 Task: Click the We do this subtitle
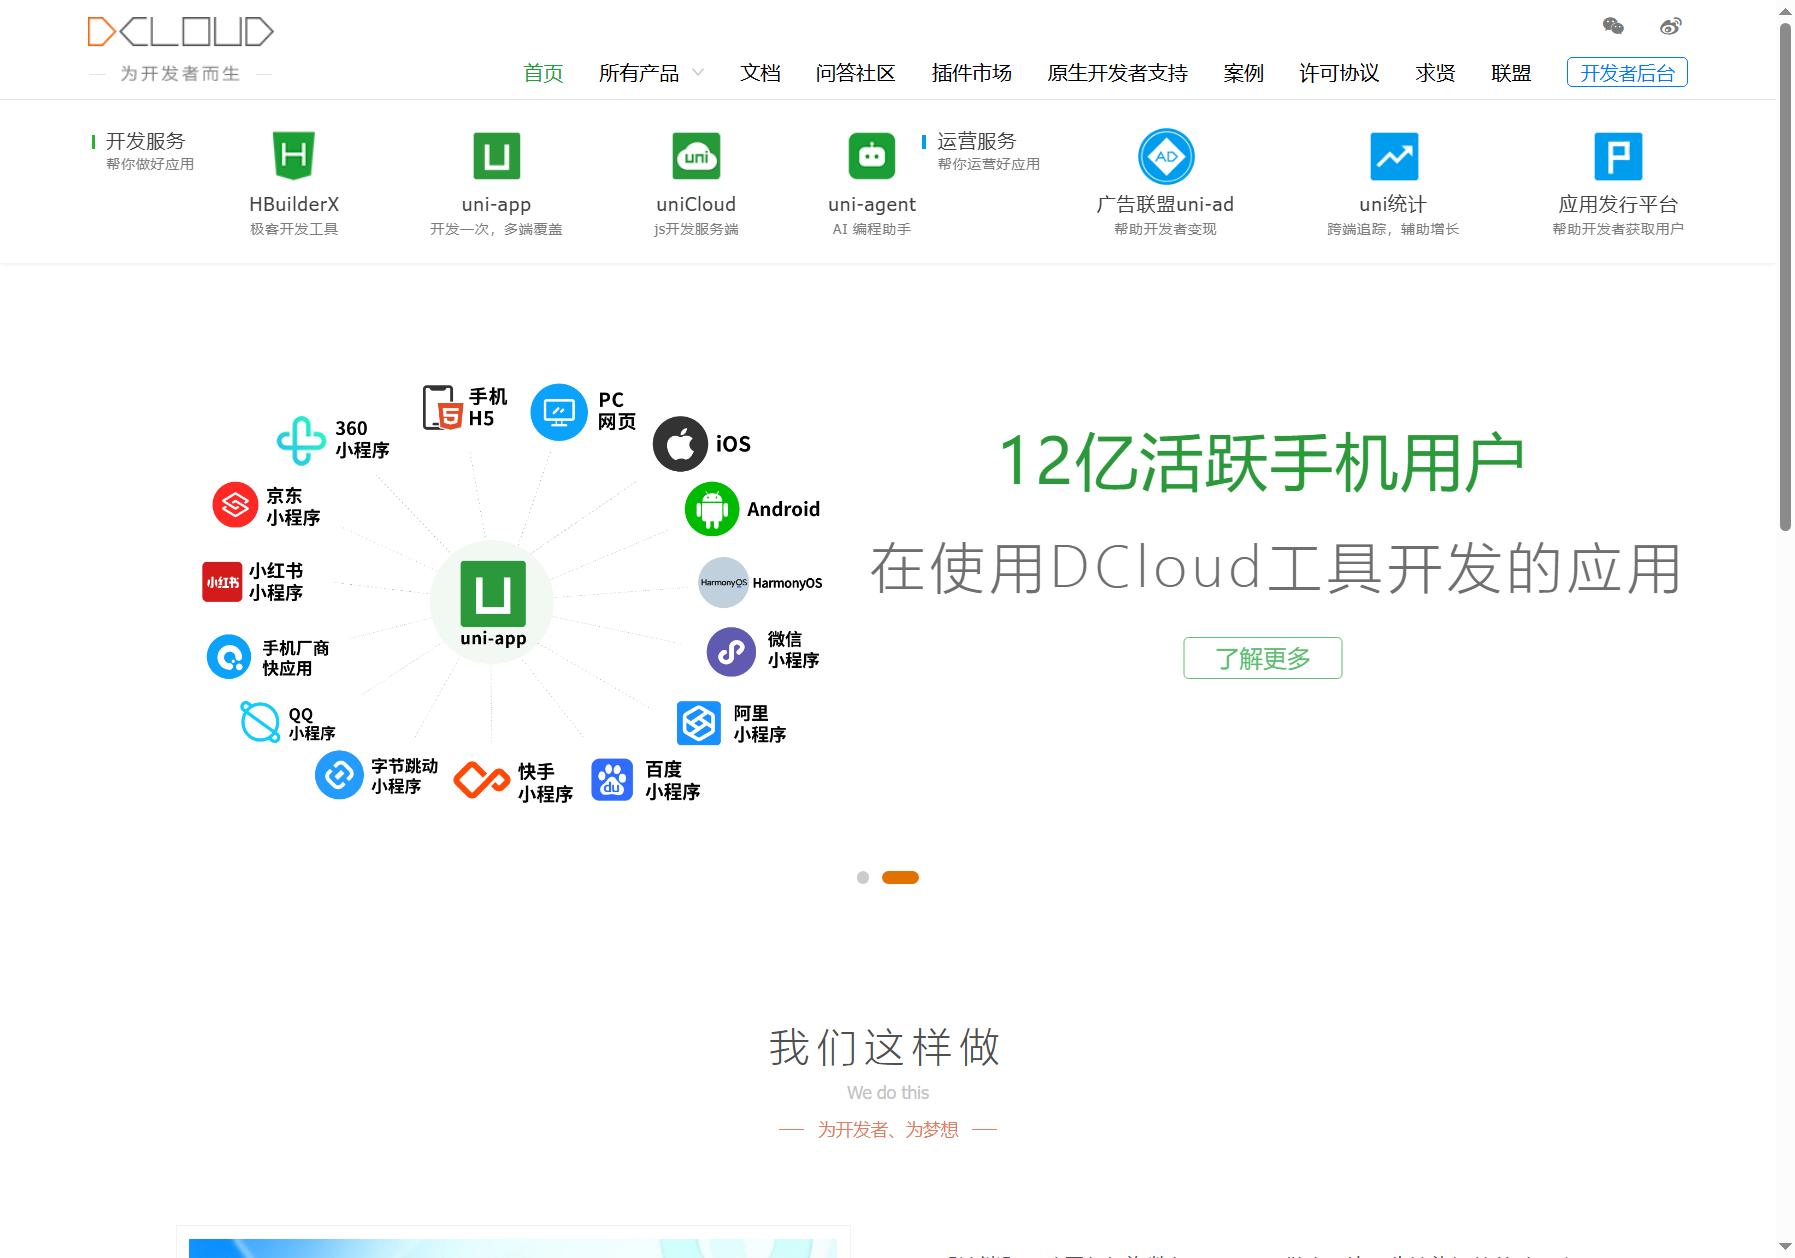[888, 1092]
